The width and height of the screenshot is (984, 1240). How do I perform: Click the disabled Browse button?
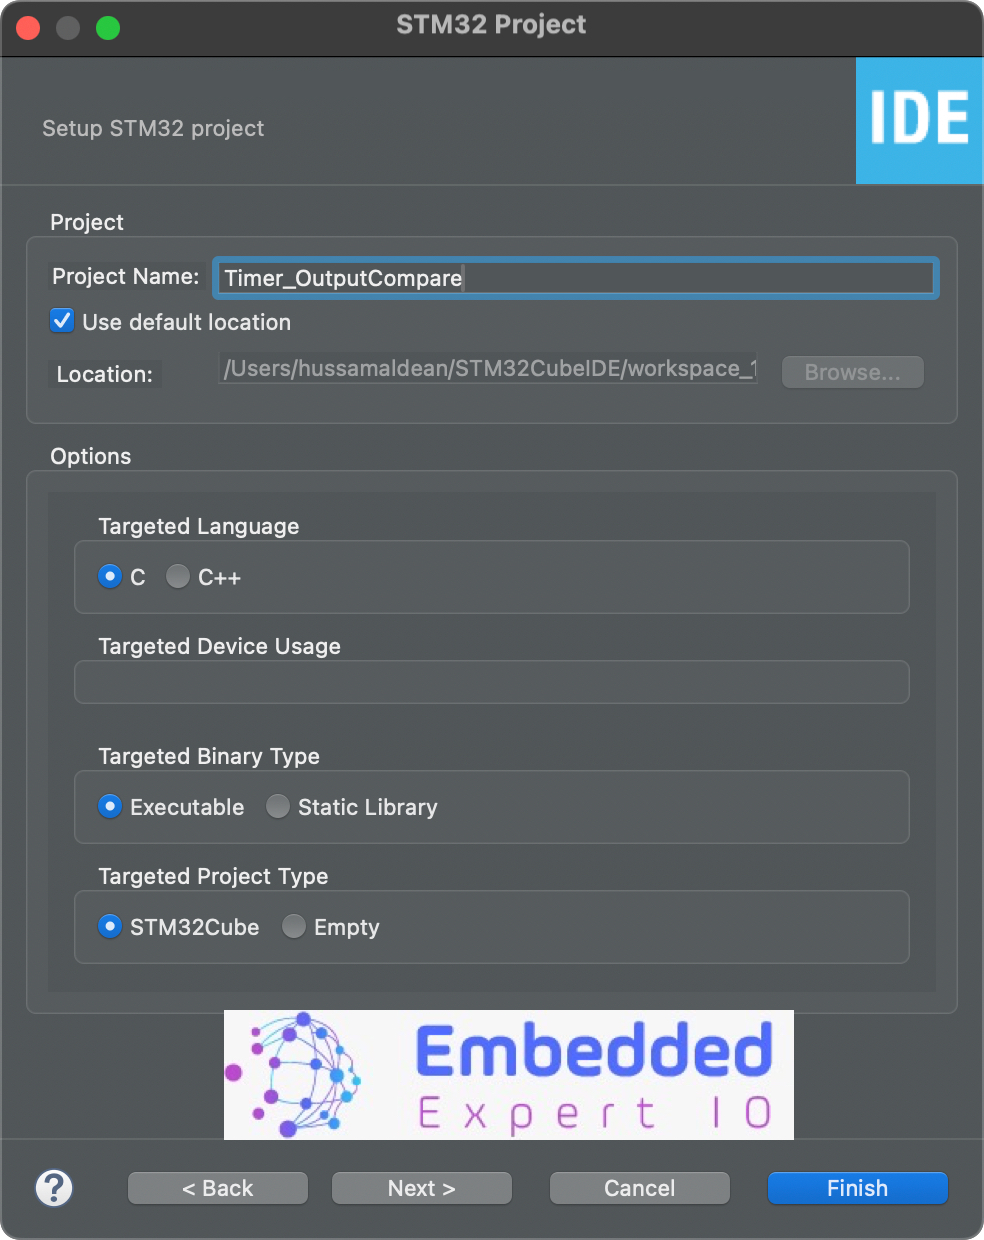(x=852, y=372)
